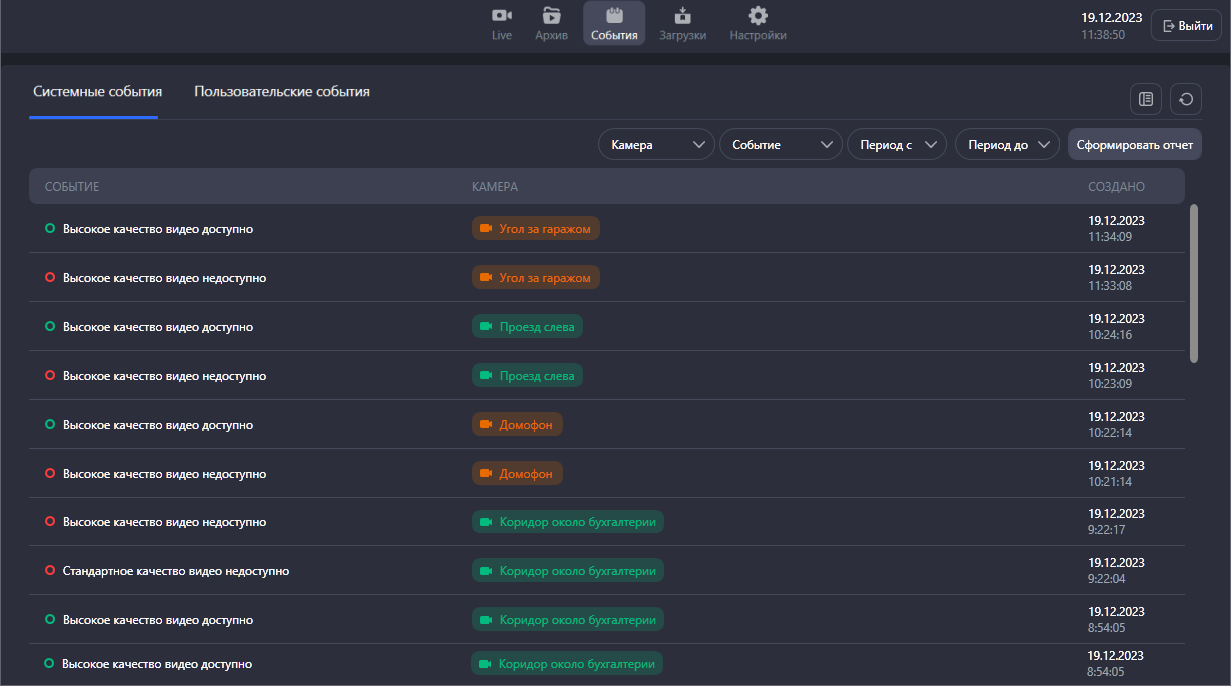Open Настройки gear icon

758,16
